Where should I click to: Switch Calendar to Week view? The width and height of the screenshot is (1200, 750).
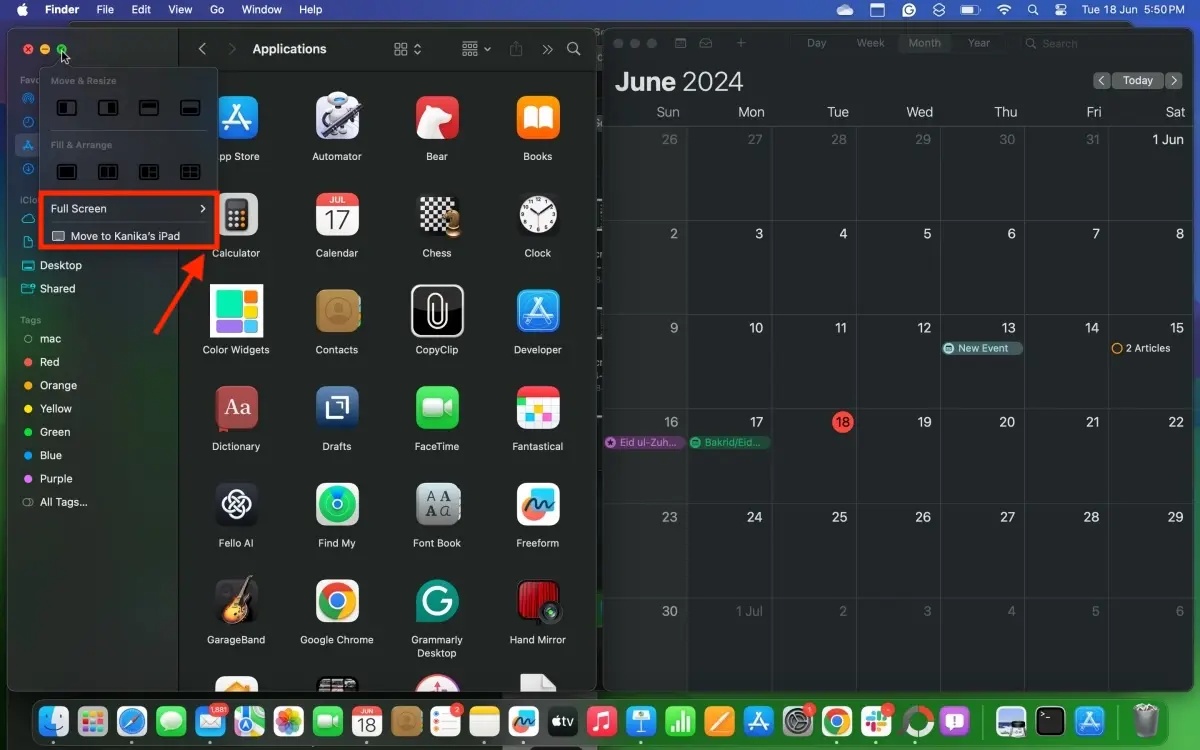(x=870, y=43)
